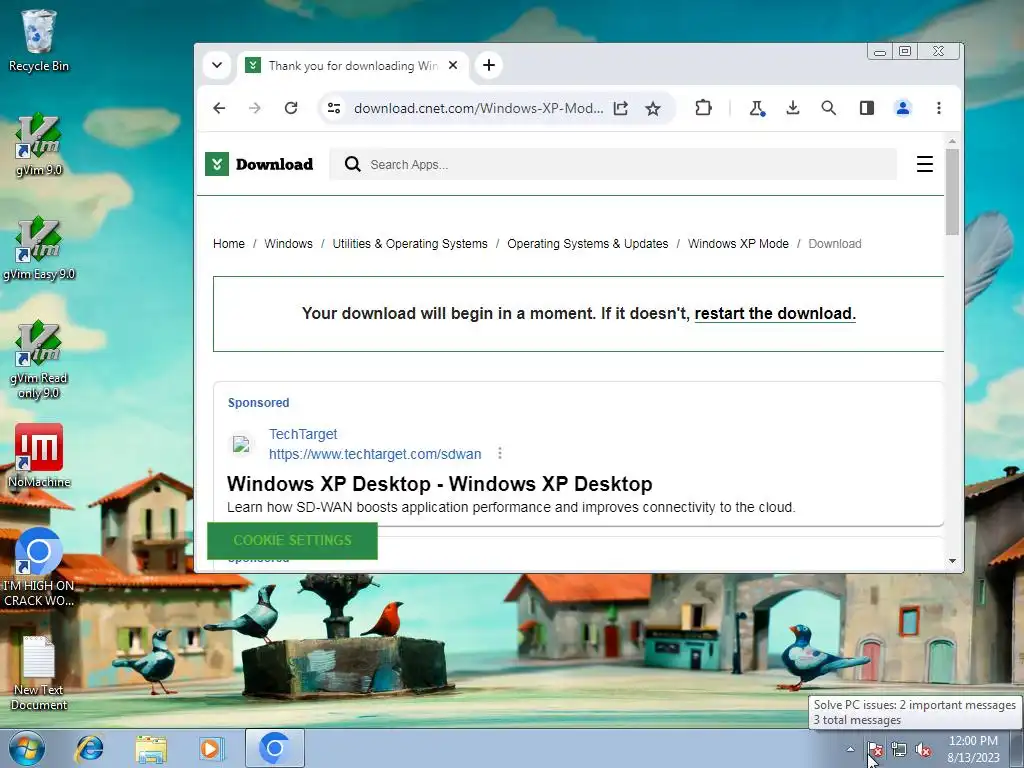The height and width of the screenshot is (768, 1024).
Task: Launch Internet Explorer from the taskbar
Action: point(89,748)
